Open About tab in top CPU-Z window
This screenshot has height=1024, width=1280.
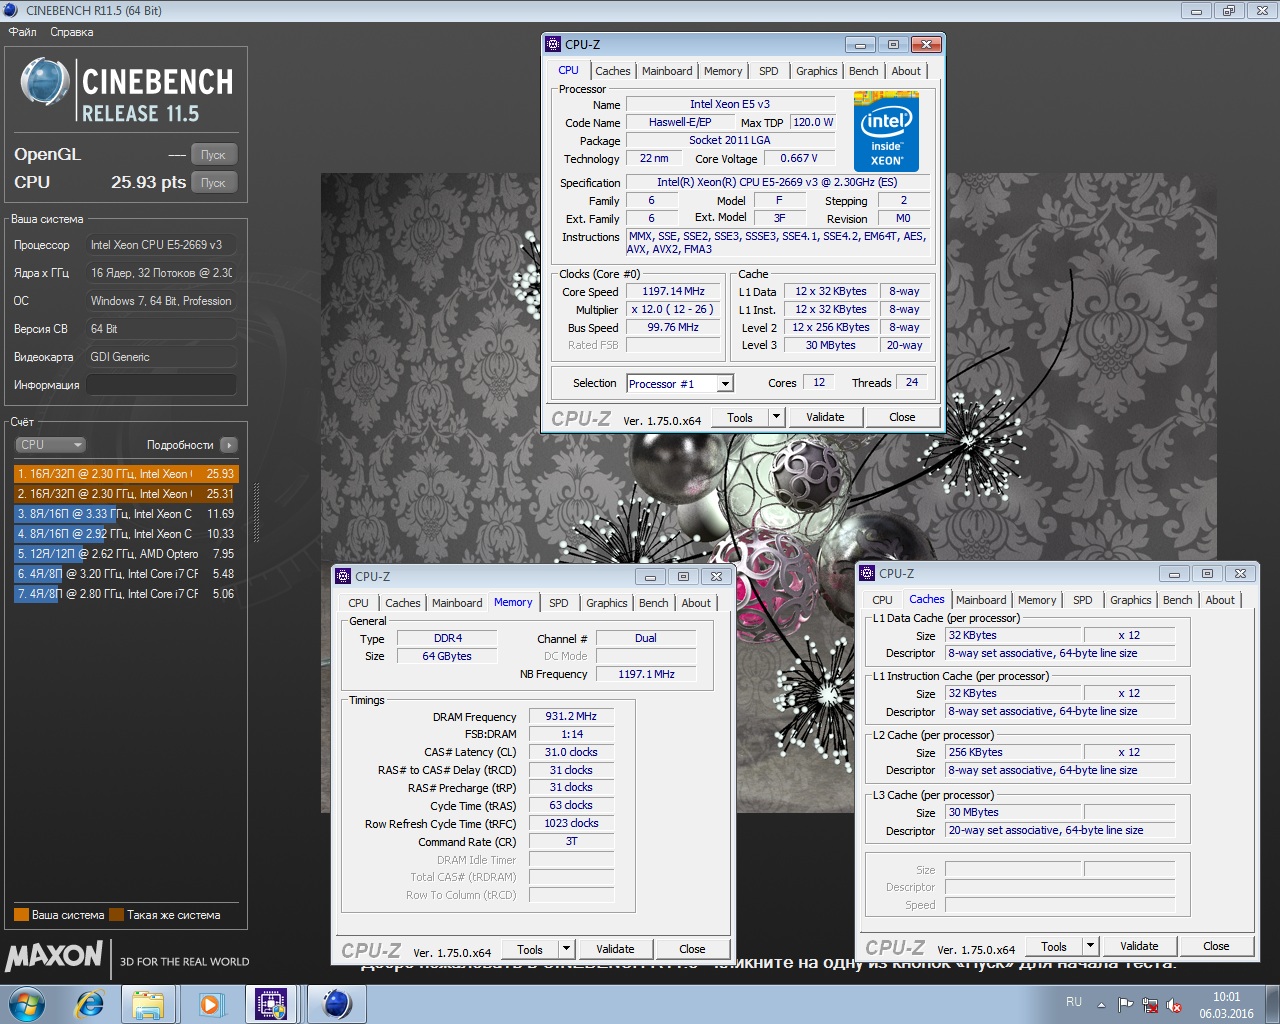pyautogui.click(x=906, y=71)
